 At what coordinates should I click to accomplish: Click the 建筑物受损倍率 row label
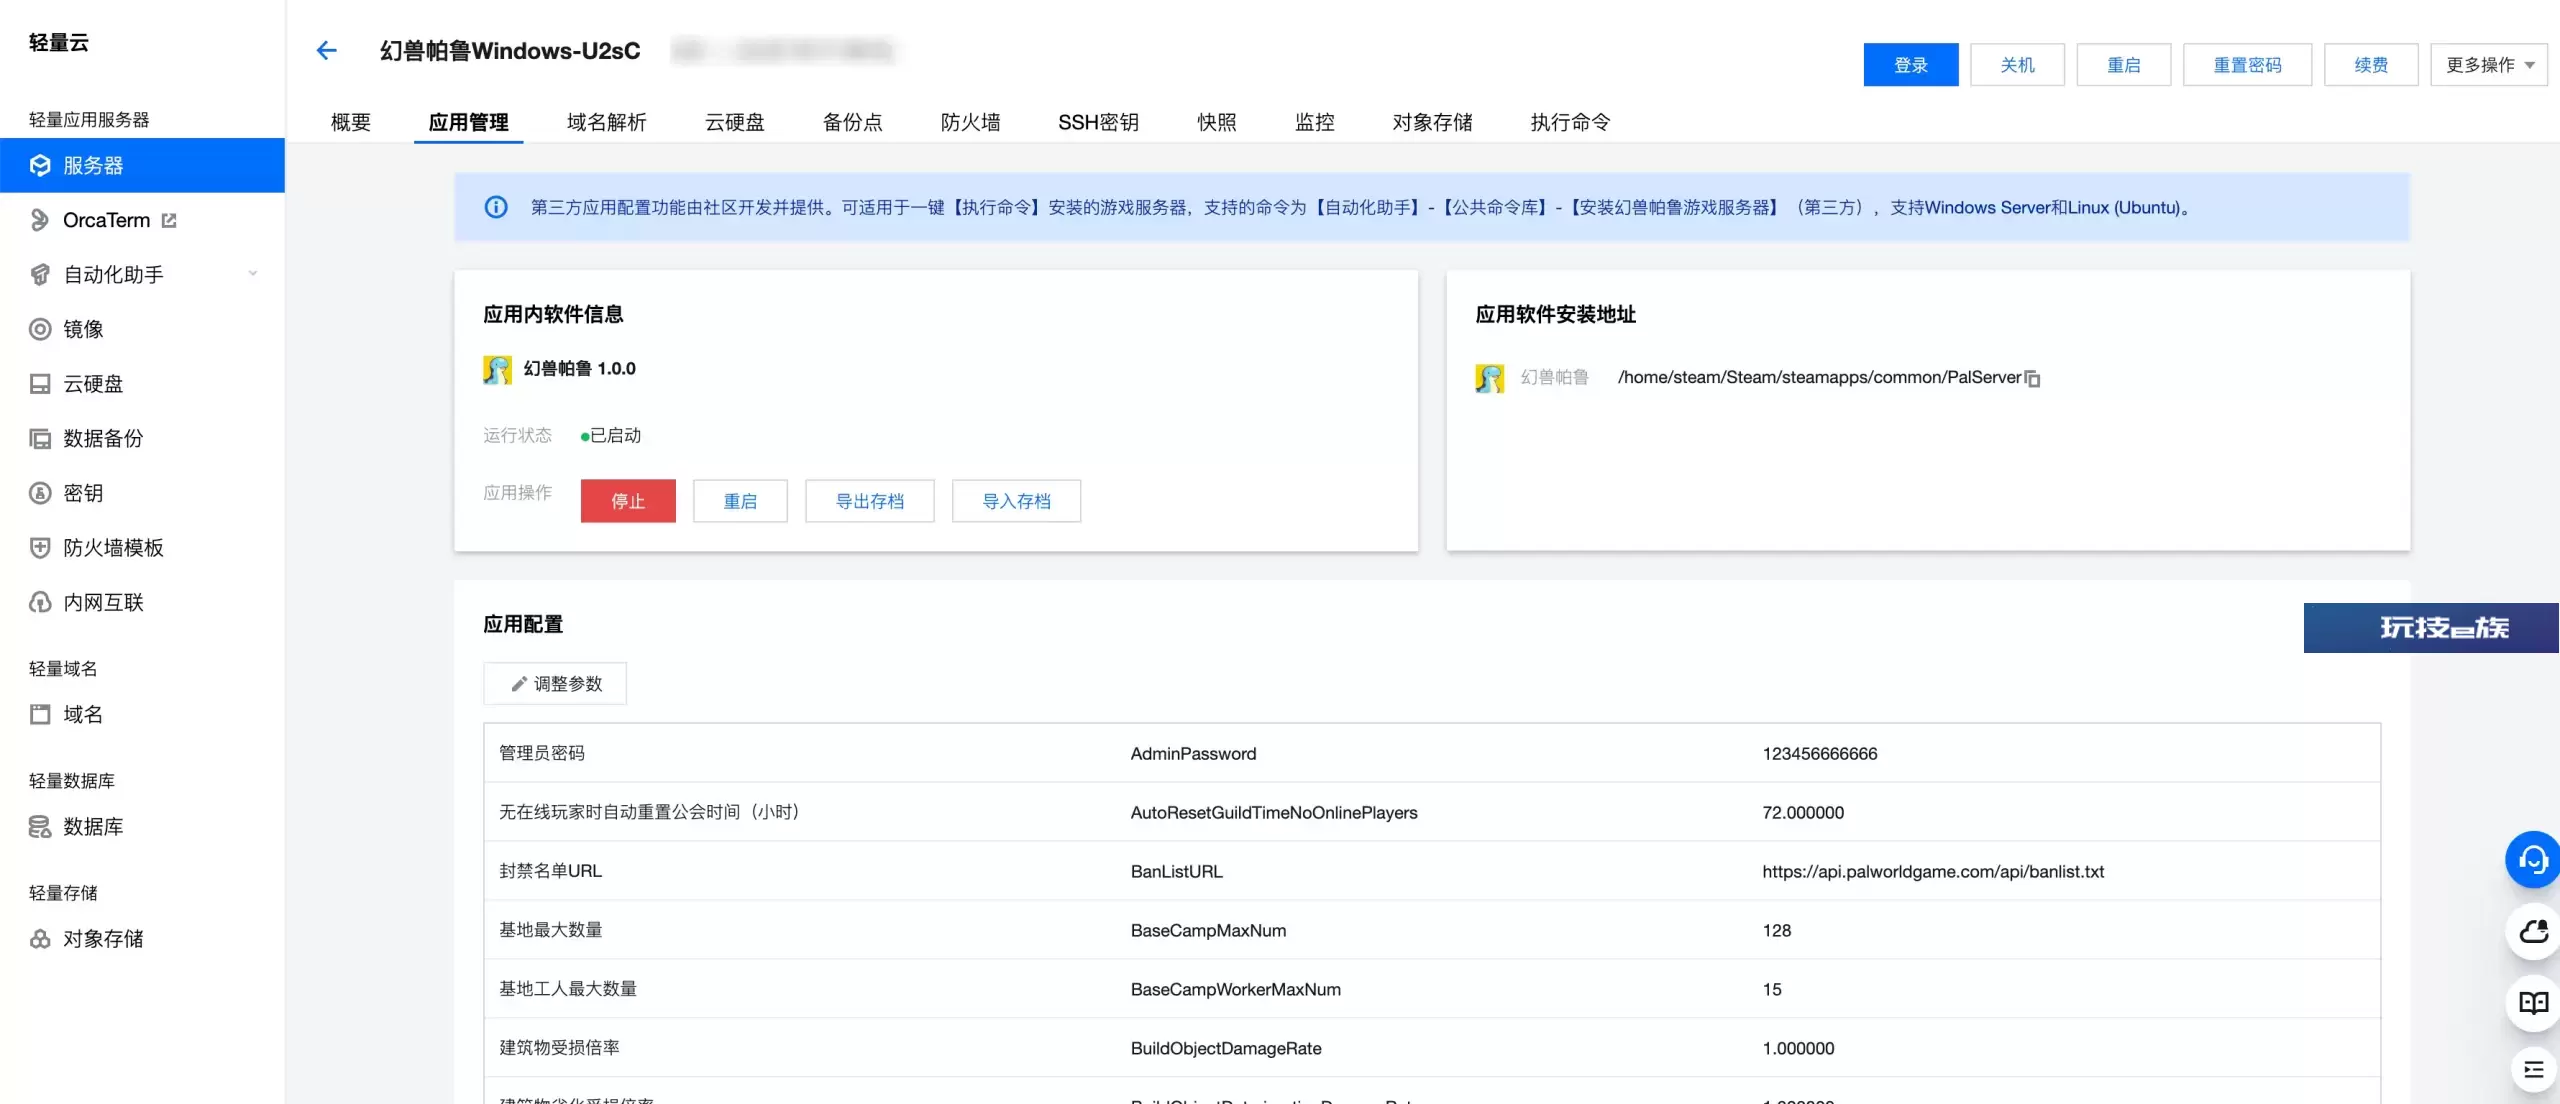tap(559, 1048)
